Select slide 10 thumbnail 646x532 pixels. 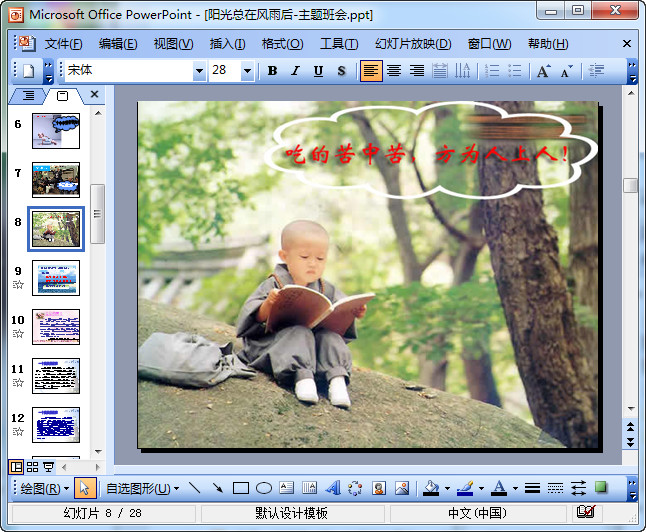click(x=56, y=327)
